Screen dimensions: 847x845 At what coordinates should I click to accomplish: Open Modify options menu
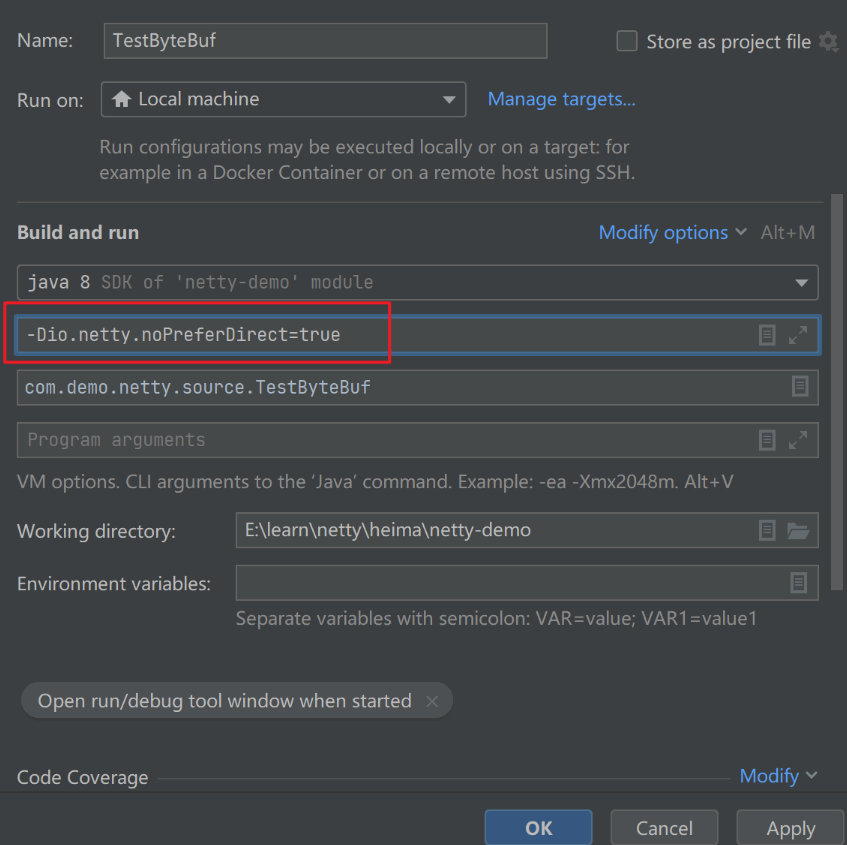coord(672,232)
